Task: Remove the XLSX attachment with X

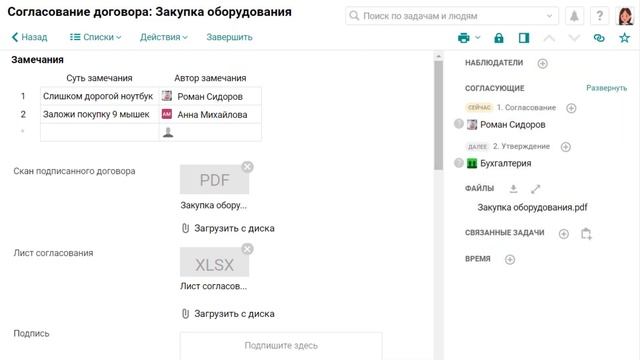Action: [247, 249]
